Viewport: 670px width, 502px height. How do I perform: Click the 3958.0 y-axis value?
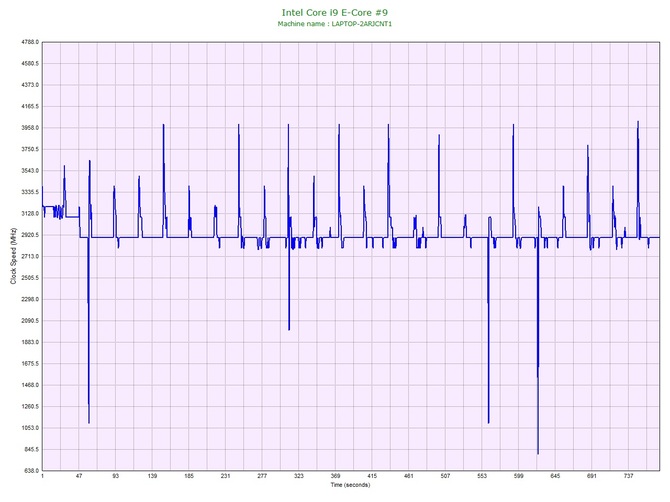pos(30,128)
